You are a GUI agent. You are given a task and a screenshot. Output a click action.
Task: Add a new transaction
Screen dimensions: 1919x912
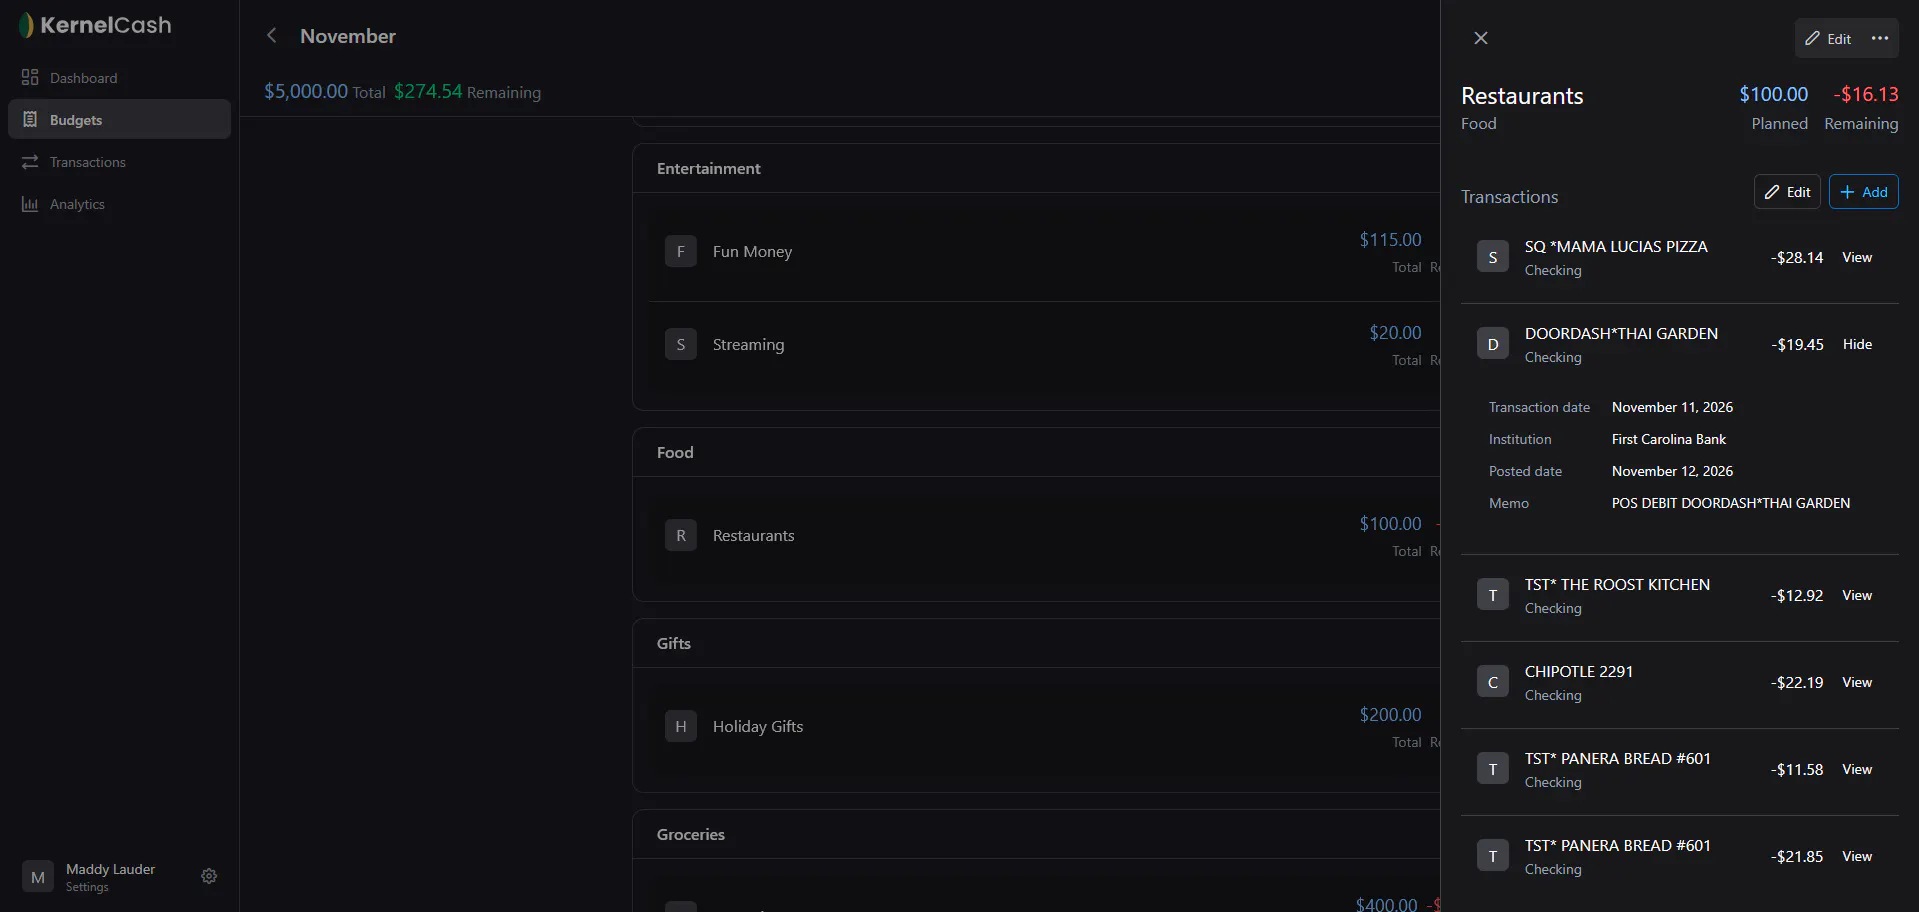tap(1864, 192)
